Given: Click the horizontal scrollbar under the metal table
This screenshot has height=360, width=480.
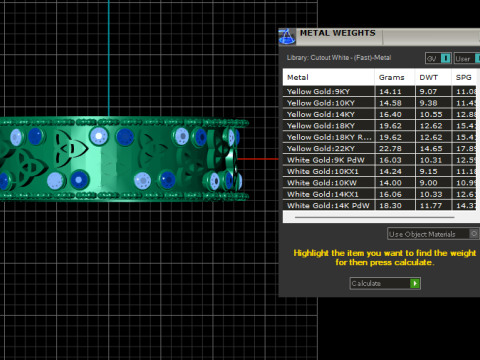Looking at the screenshot, I should (374, 217).
